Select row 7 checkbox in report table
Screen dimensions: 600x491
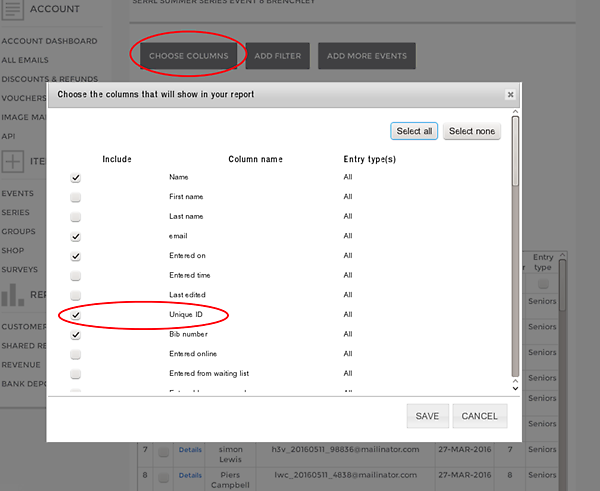pos(163,452)
